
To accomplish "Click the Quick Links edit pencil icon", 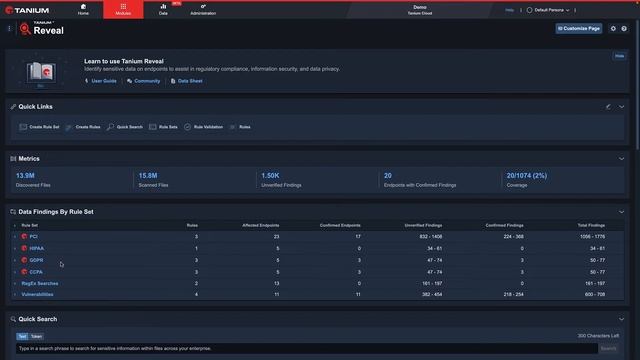I will (608, 107).
